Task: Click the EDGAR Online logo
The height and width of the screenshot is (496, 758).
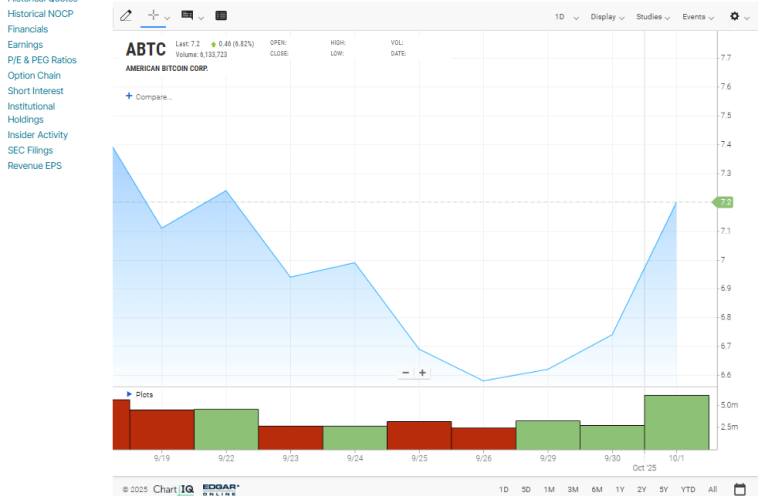Action: (x=221, y=489)
